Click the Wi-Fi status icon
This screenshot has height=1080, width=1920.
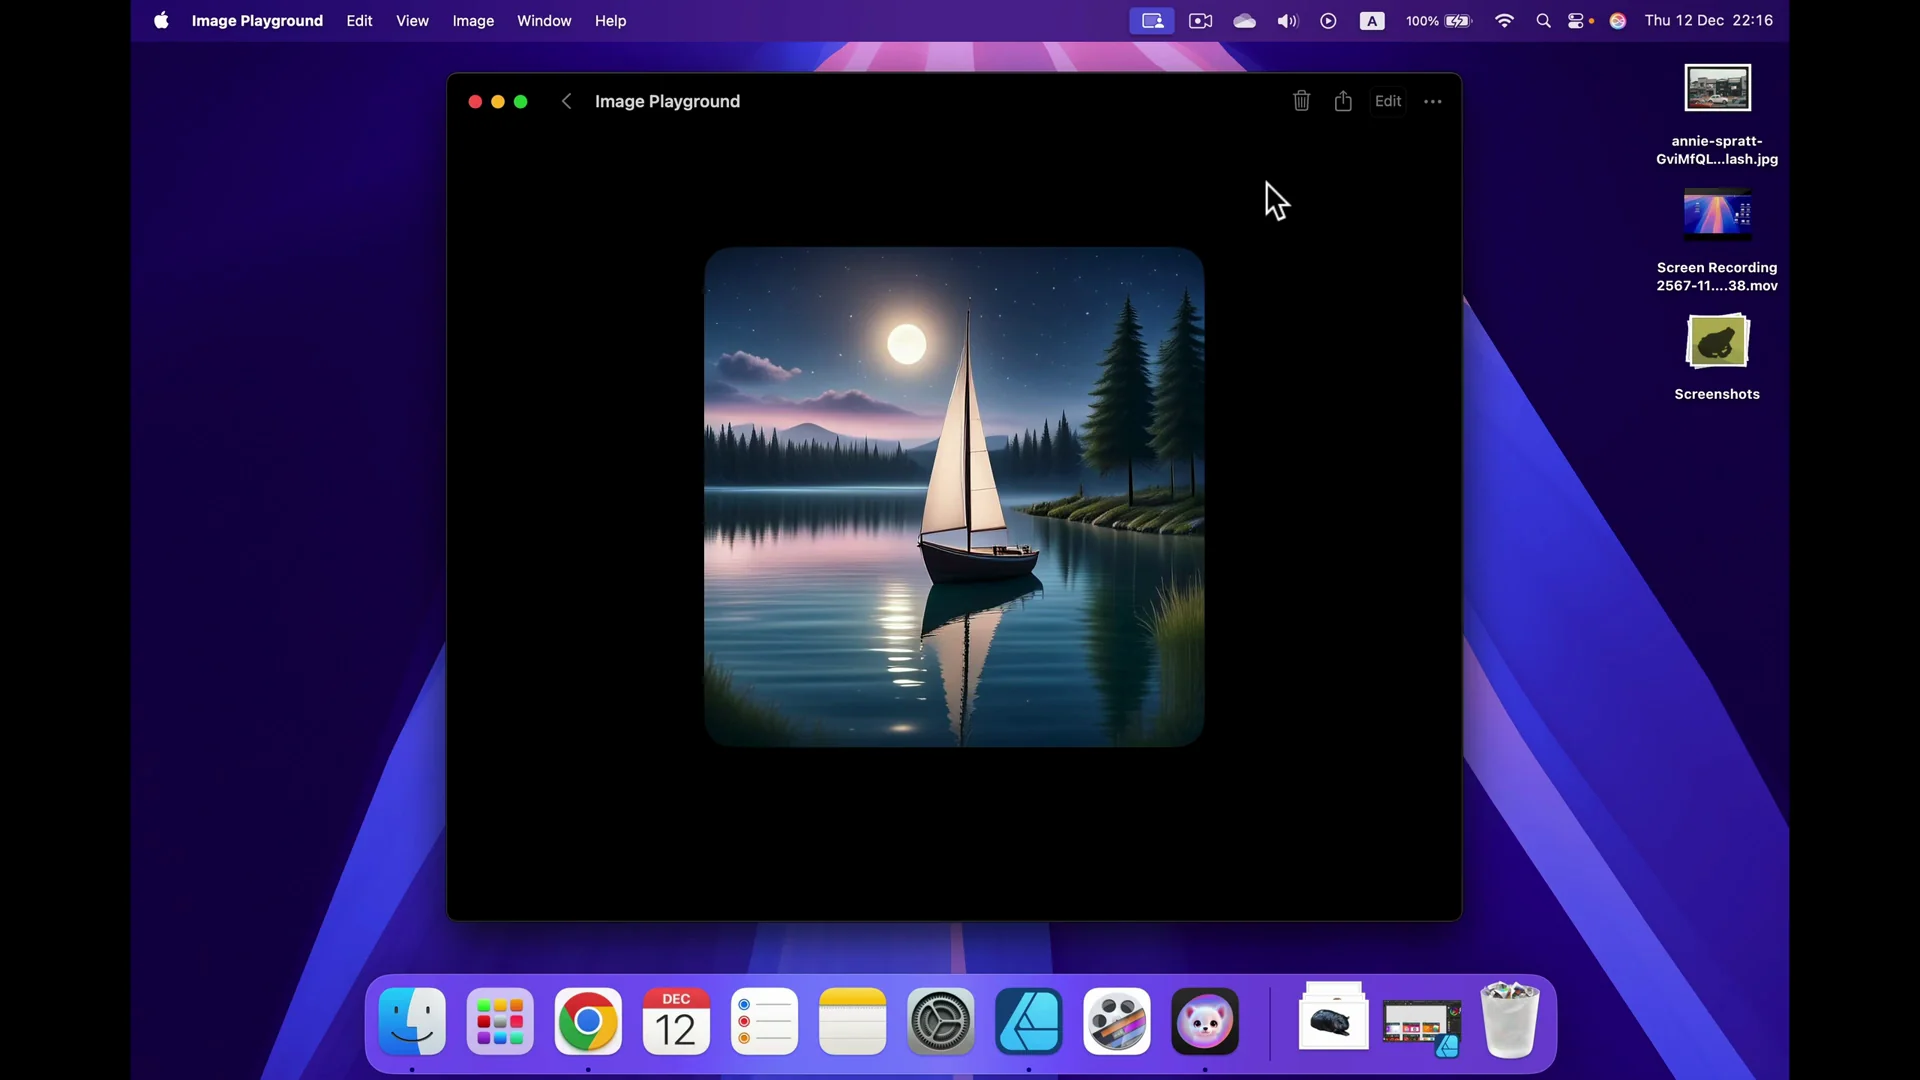point(1505,20)
